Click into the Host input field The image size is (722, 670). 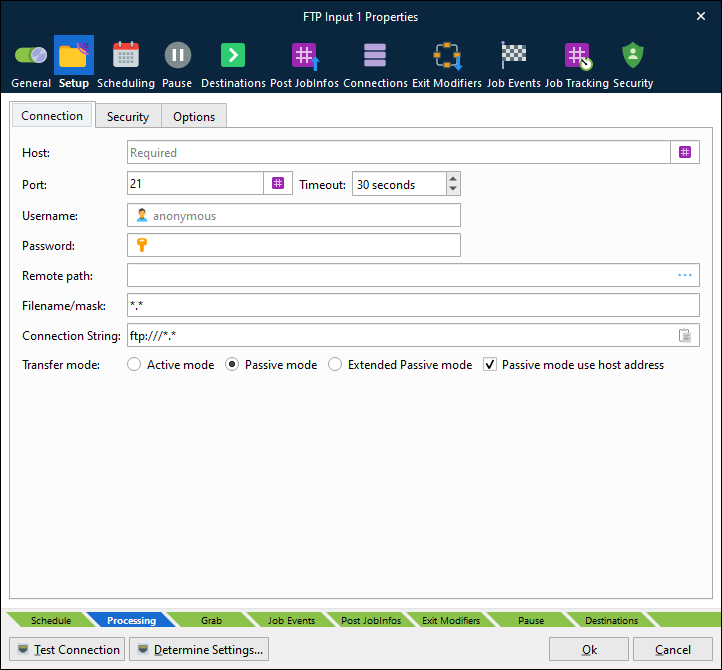(399, 152)
